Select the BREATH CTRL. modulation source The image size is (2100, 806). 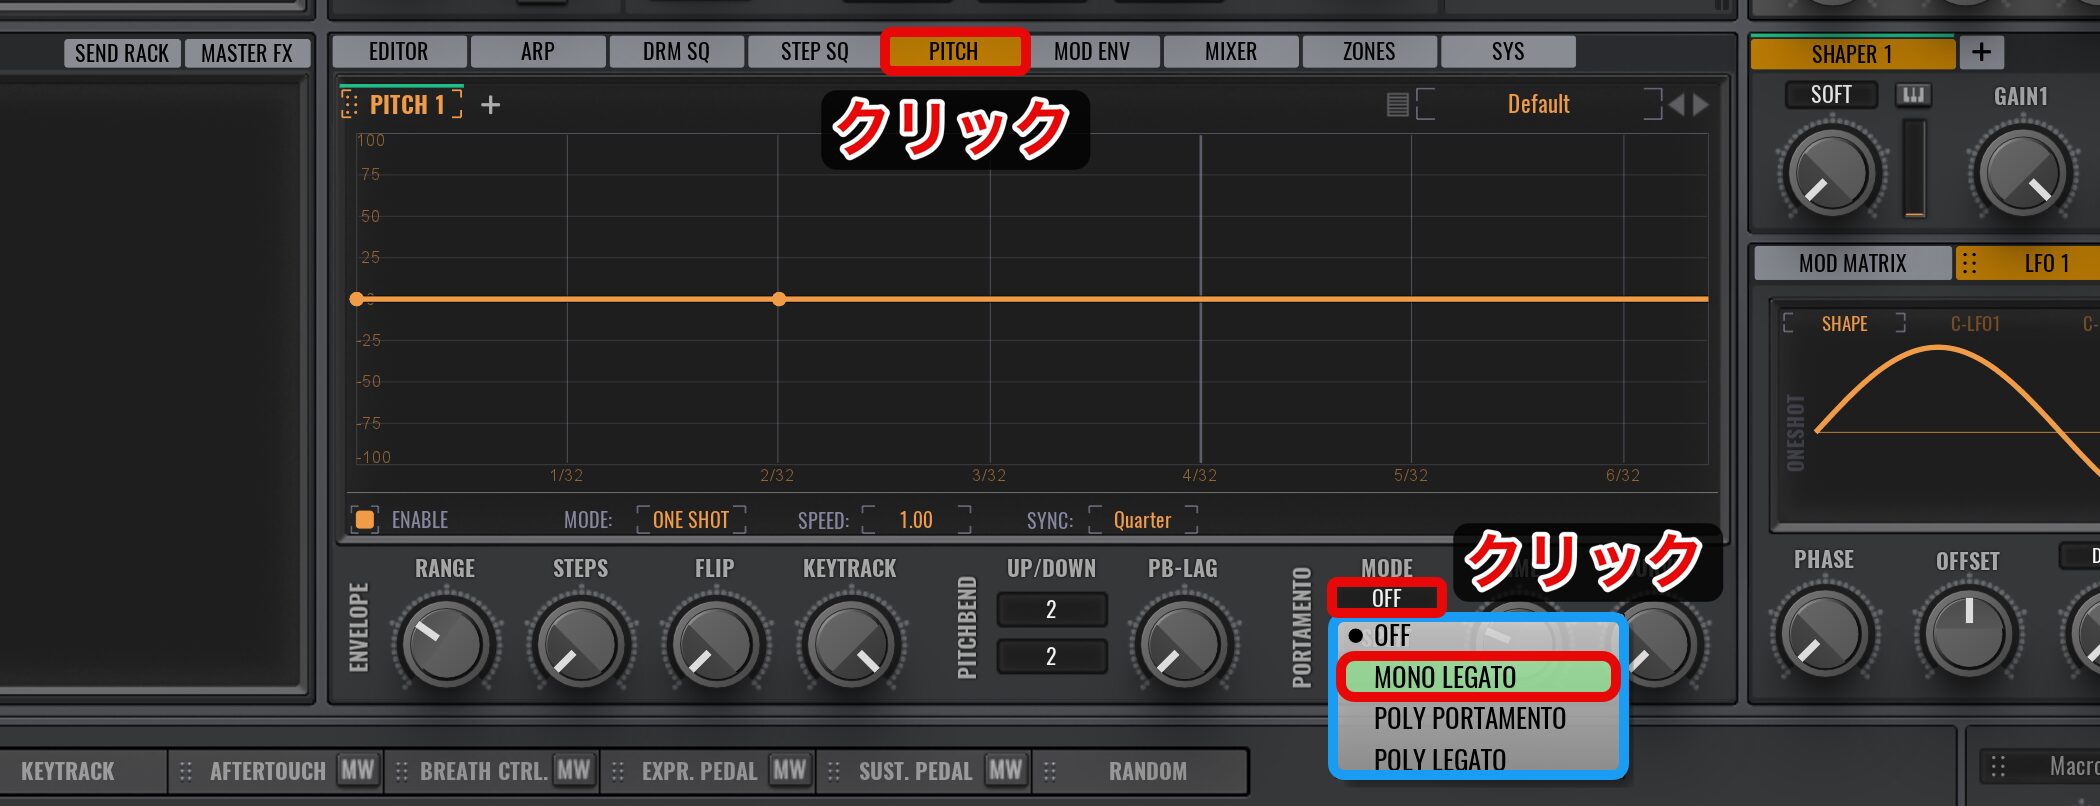(x=483, y=771)
